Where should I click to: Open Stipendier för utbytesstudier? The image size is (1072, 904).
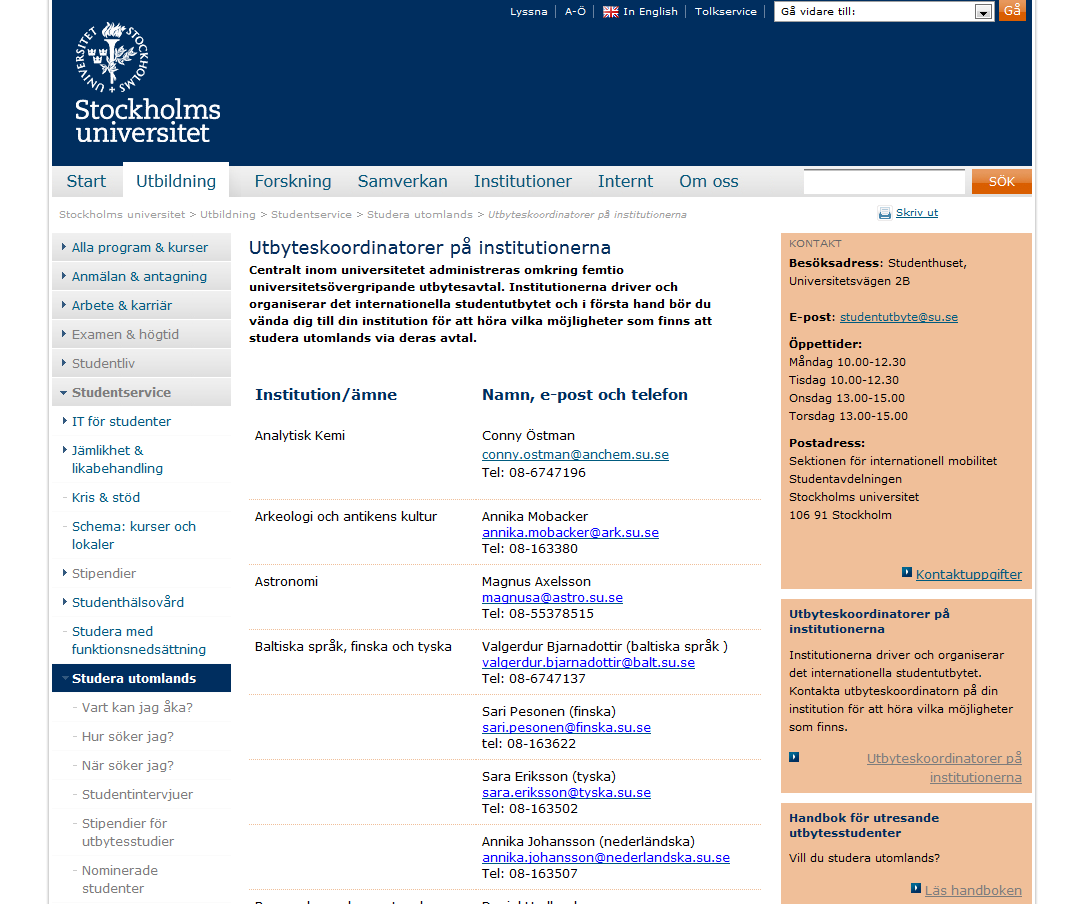click(128, 832)
